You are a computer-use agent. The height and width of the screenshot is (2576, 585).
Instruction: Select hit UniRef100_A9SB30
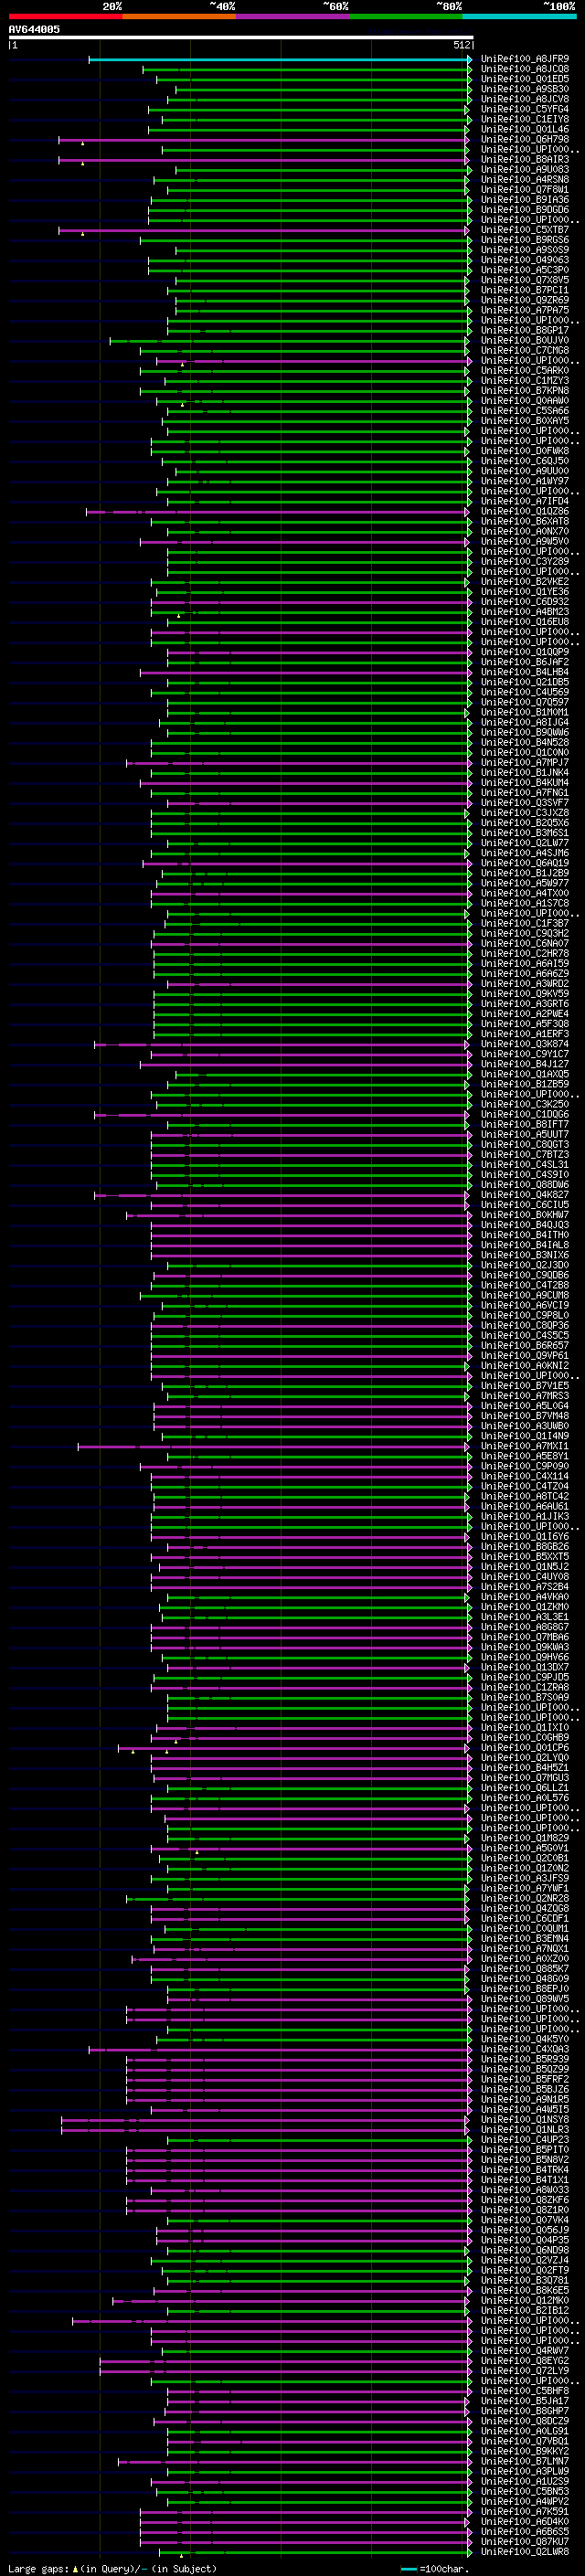pos(525,89)
